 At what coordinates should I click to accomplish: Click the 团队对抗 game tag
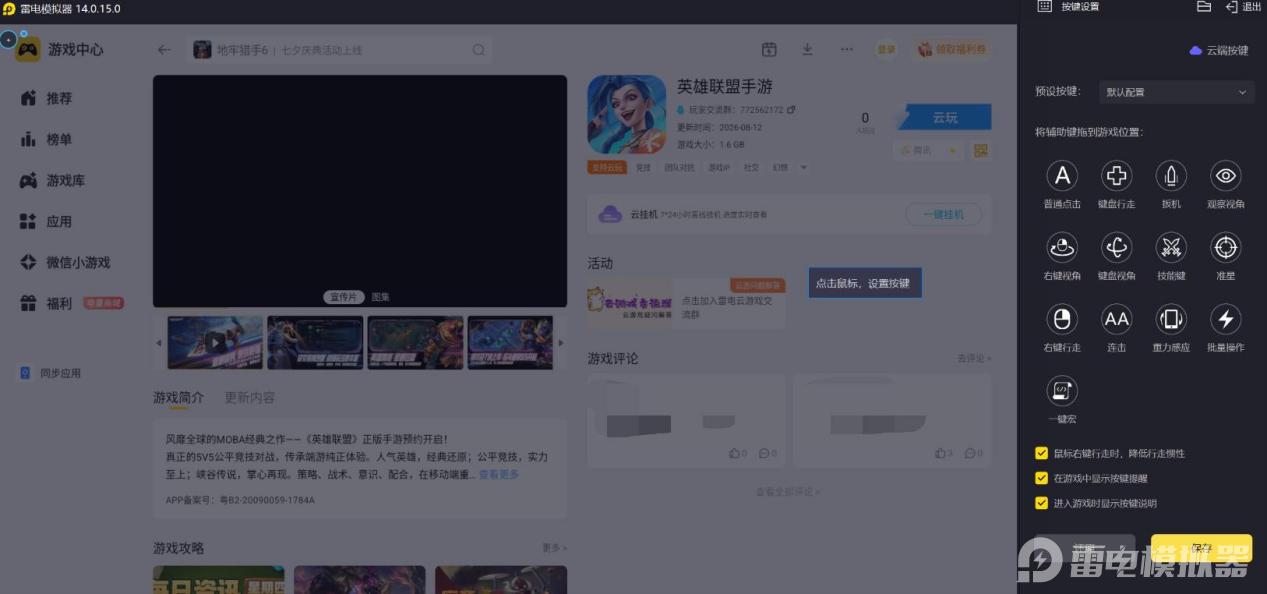679,168
